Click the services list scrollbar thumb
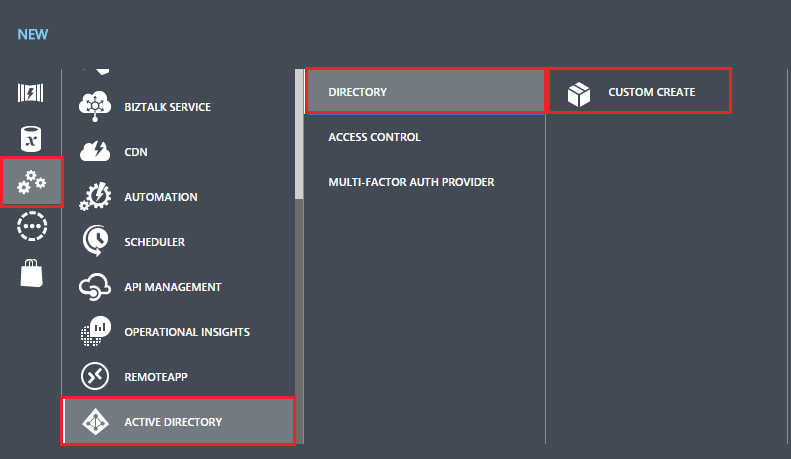Viewport: 791px width, 459px height. click(299, 134)
